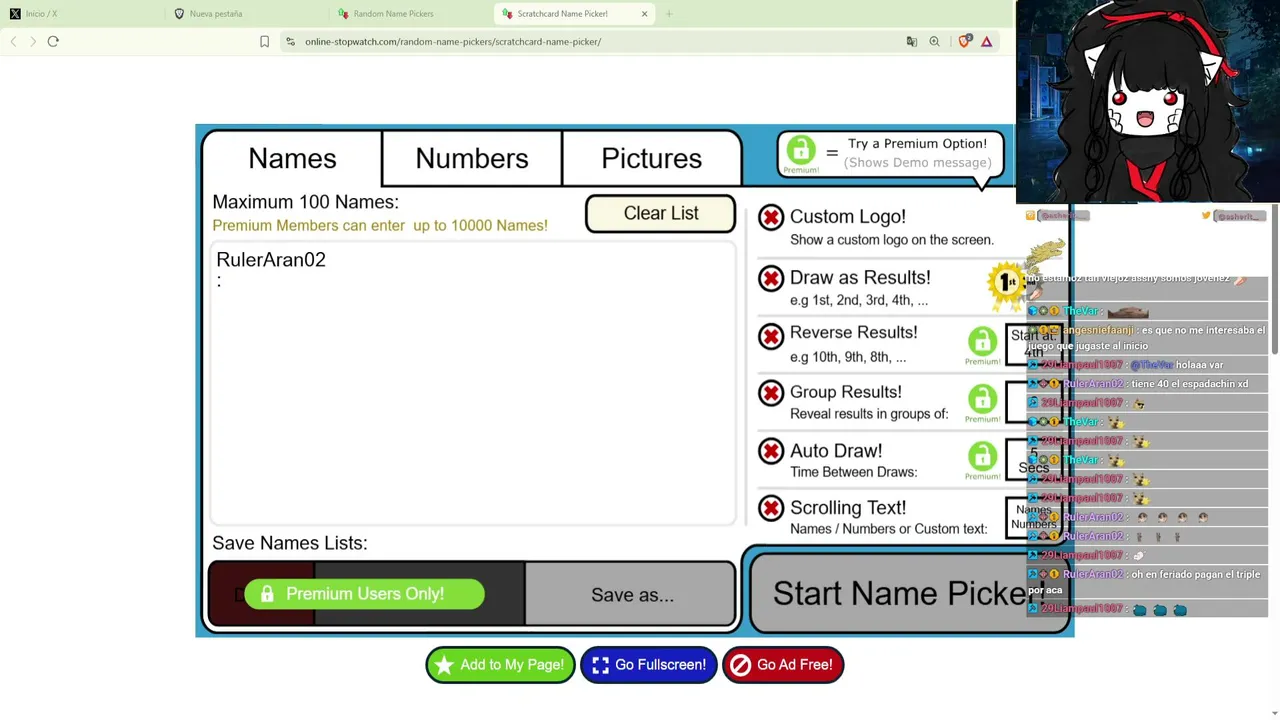
Task: Click the premium lock icon beside Reverse Results
Action: [x=982, y=345]
